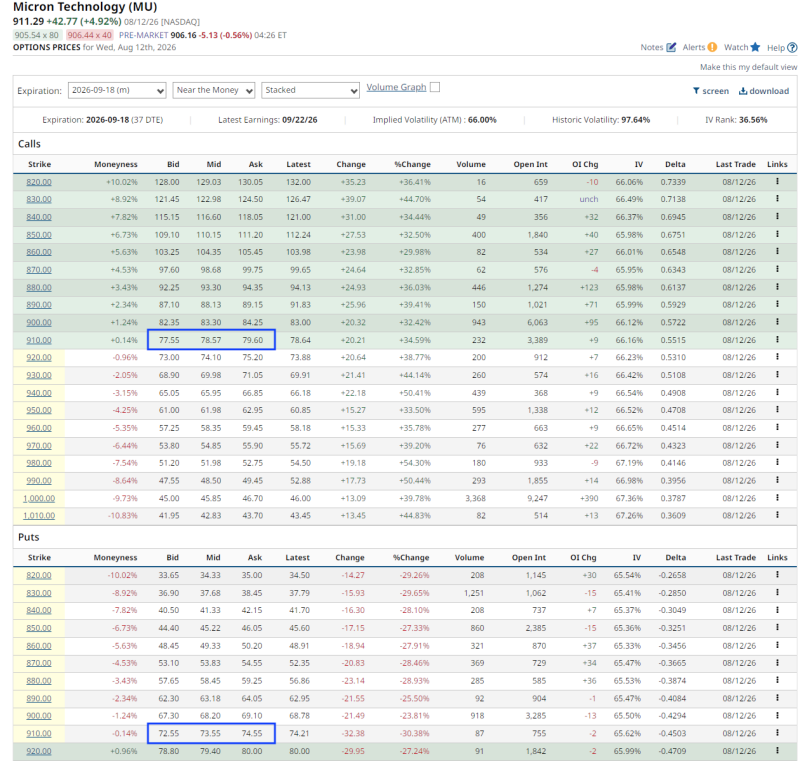Open links menu for 880.00 call

pos(778,287)
